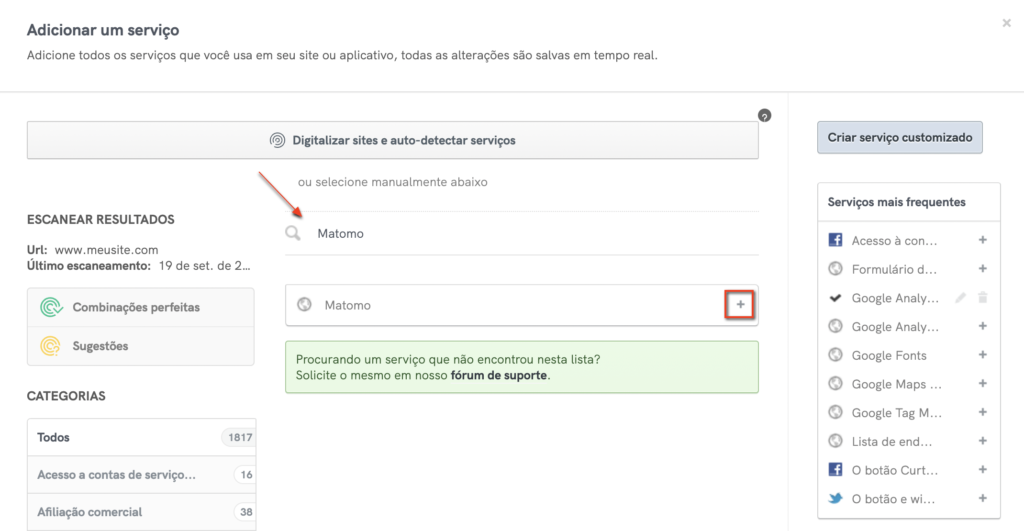The image size is (1024, 531).
Task: Add the Twitter button service
Action: tap(983, 498)
